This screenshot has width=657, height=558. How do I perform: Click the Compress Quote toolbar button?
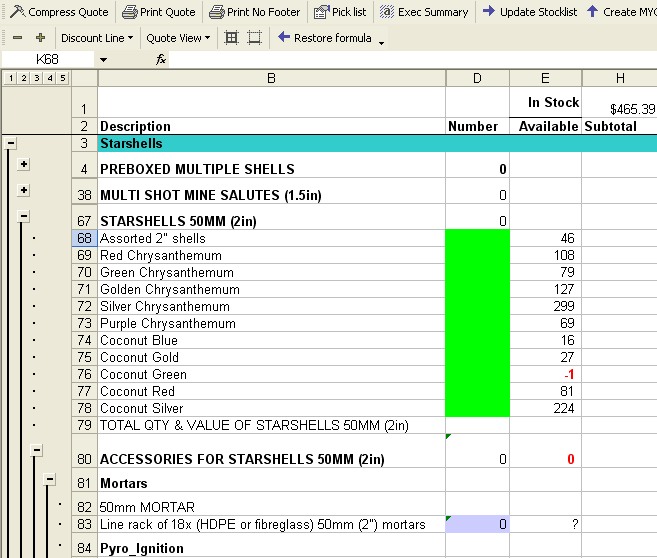58,12
